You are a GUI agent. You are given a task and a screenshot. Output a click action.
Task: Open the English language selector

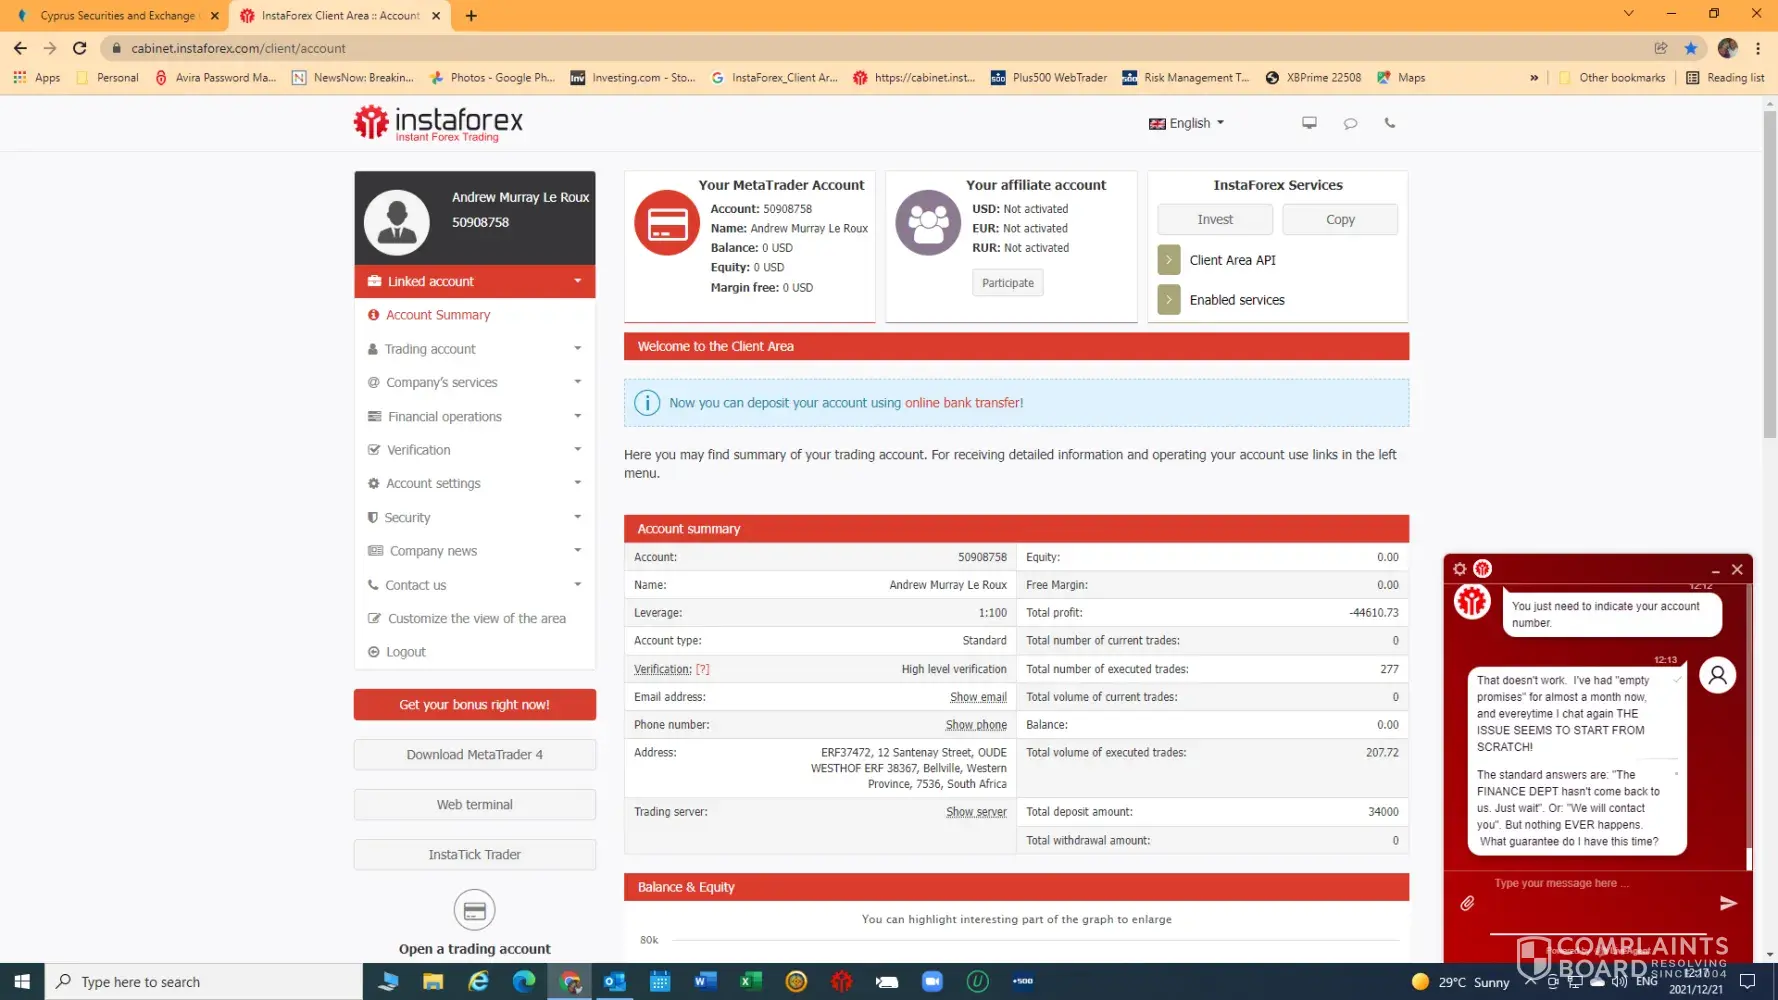tap(1187, 123)
